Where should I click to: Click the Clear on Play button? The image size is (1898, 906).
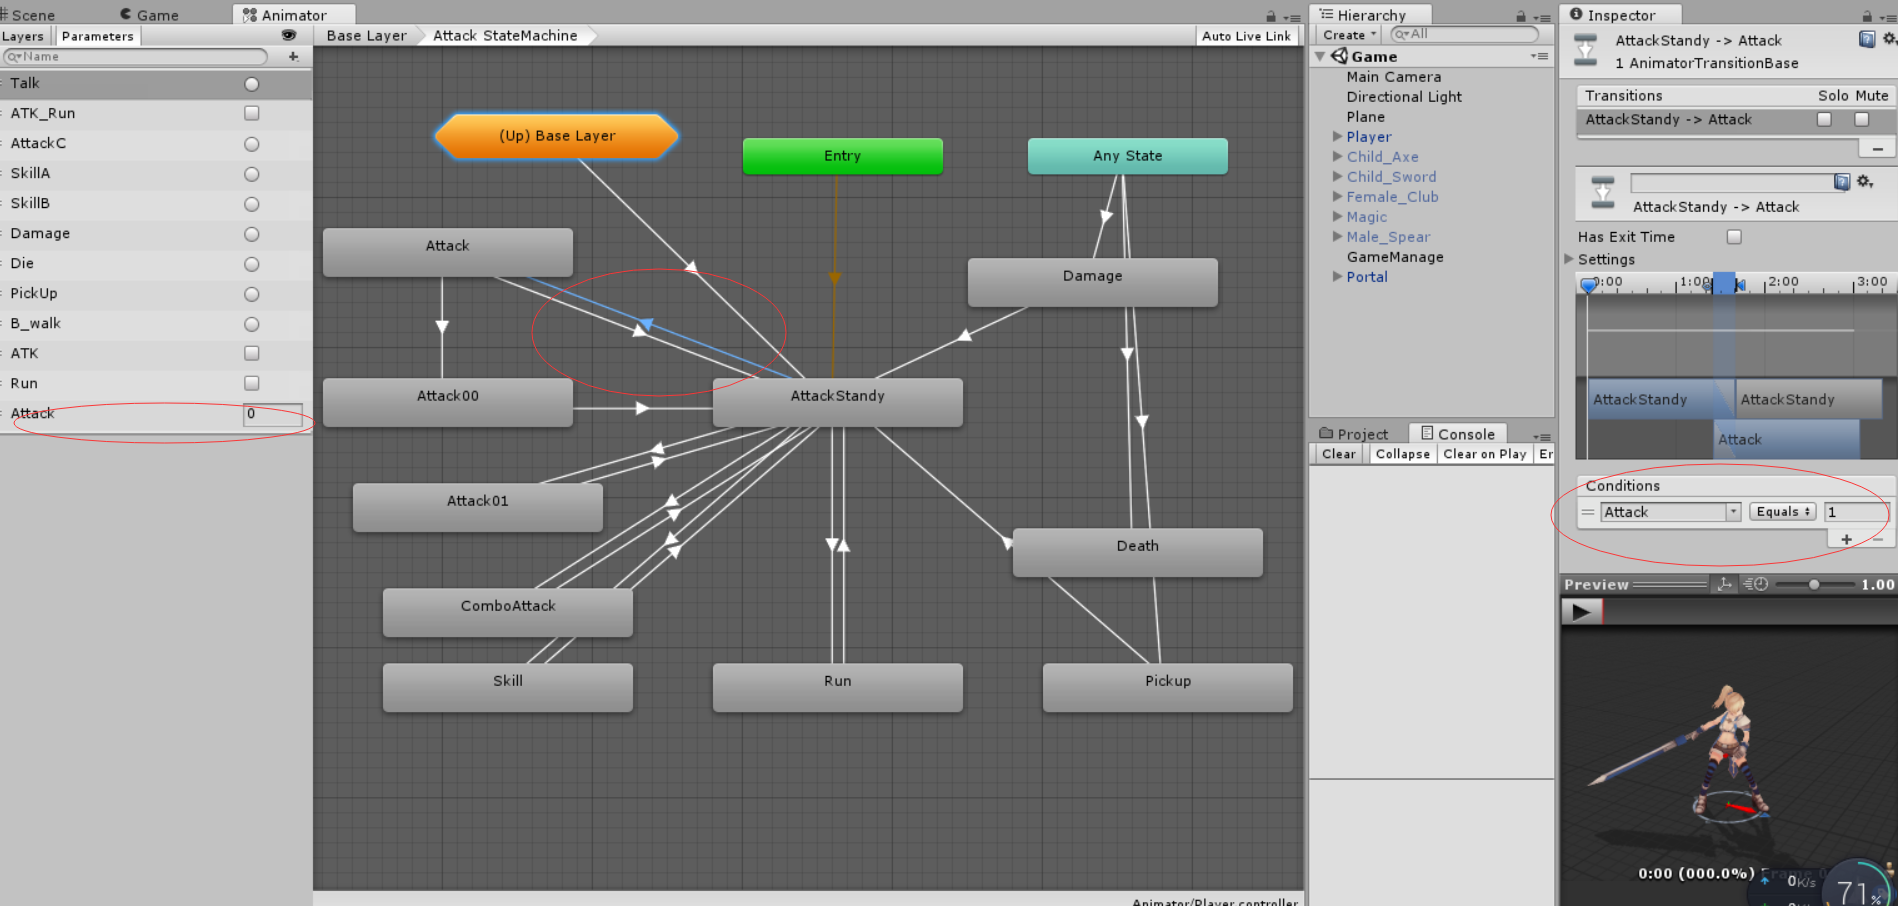click(1485, 454)
